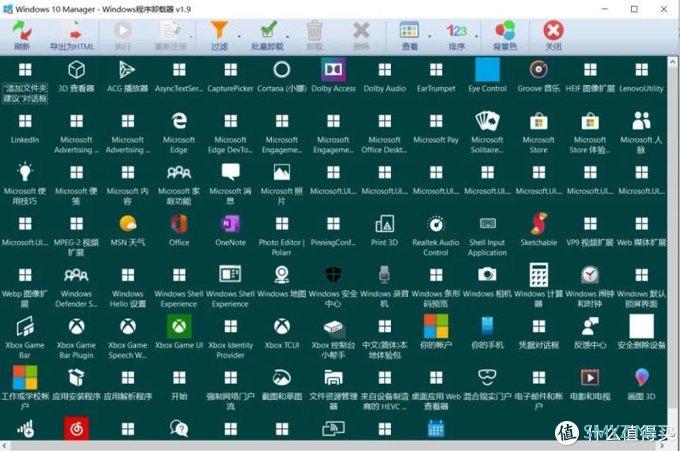This screenshot has height=451, width=680.
Task: Select the Microsoft Edge DevTo... app icon
Action: 230,121
